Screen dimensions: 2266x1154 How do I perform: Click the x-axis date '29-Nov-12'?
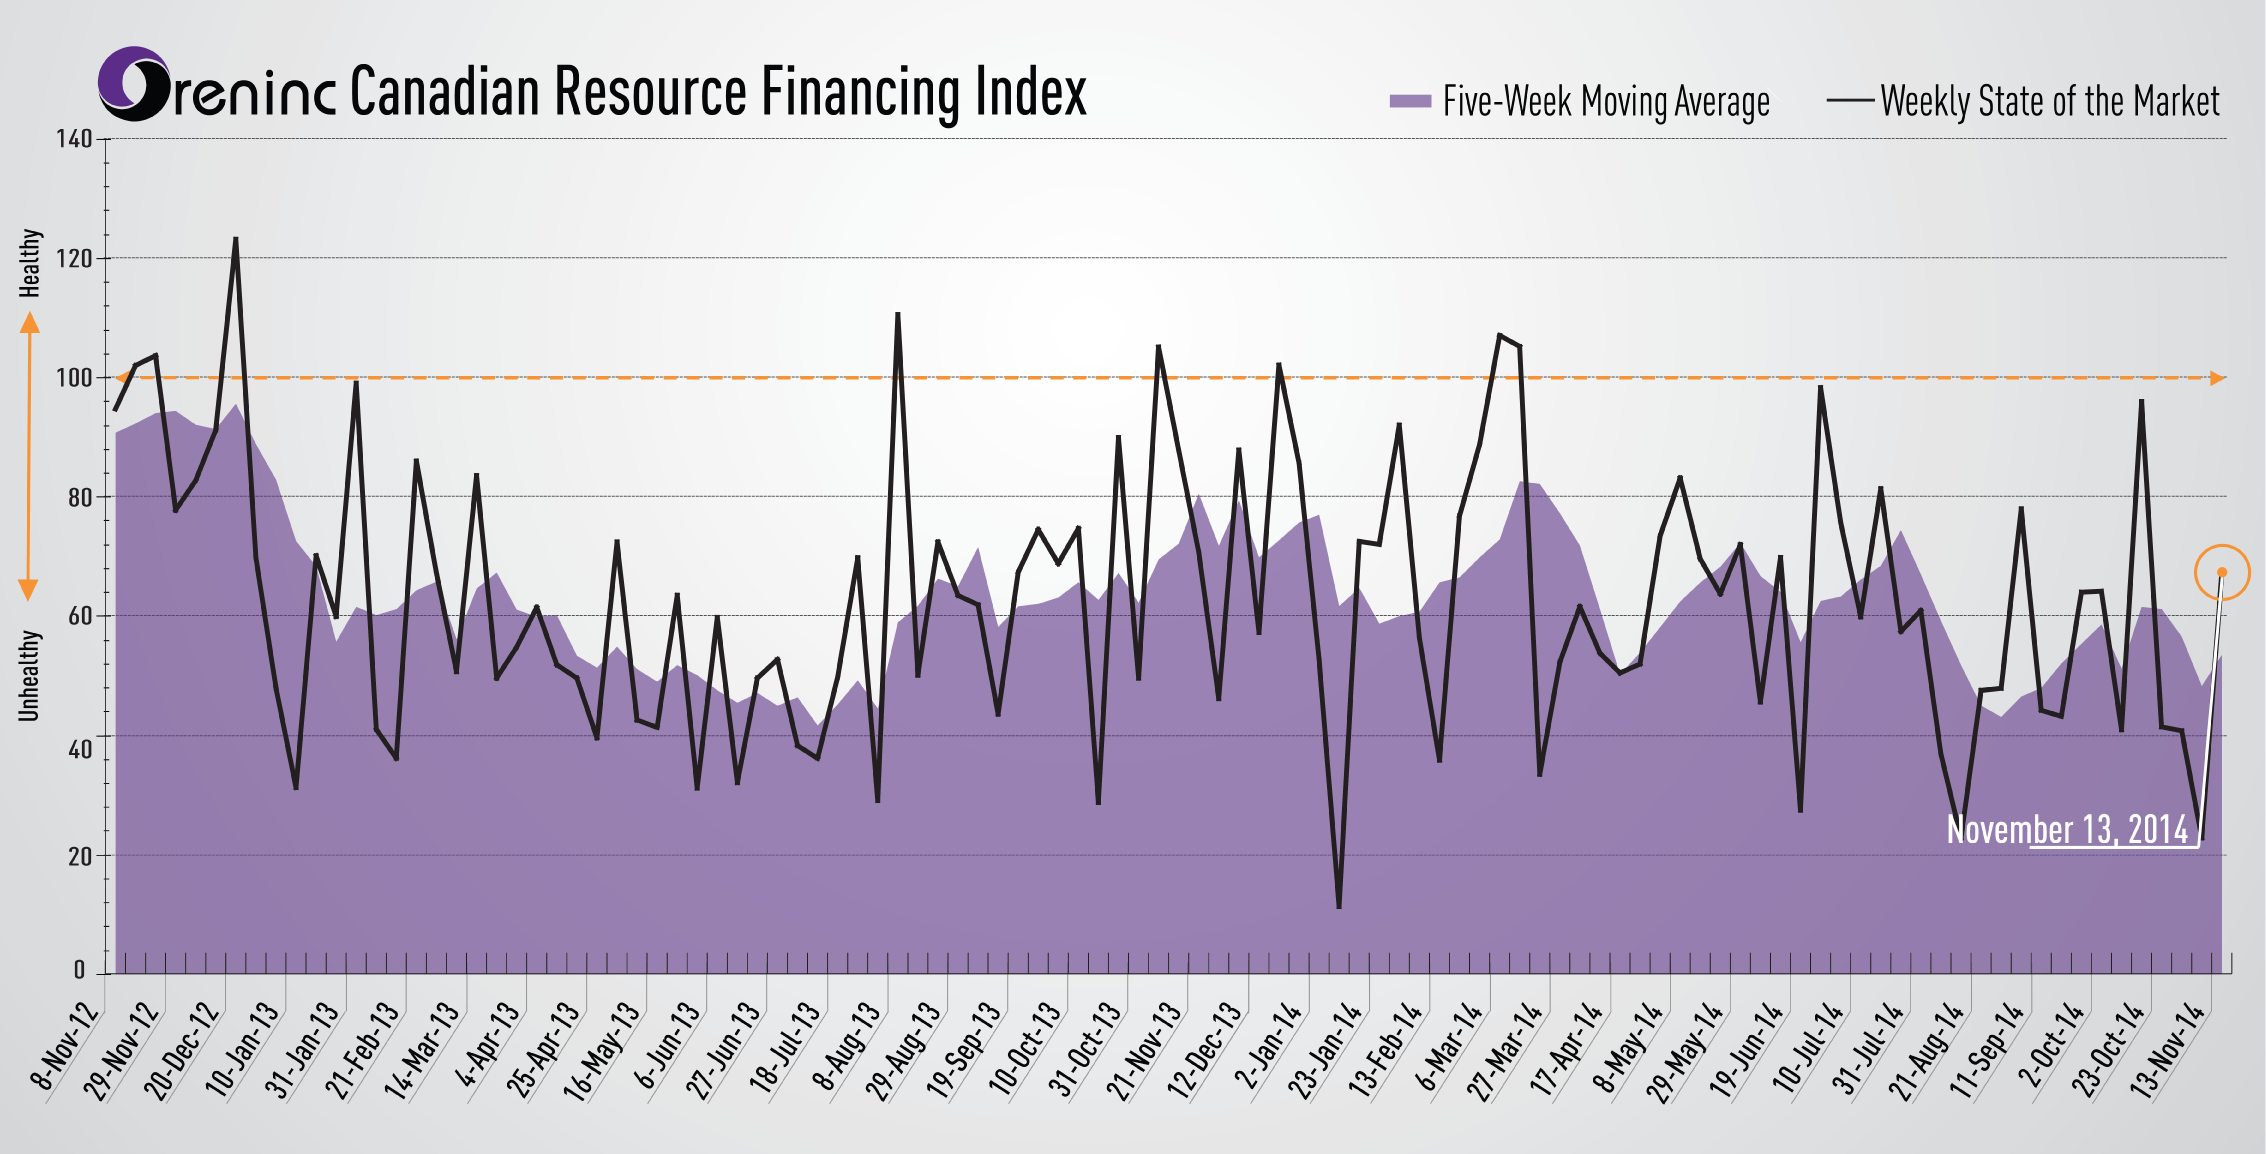122,1050
